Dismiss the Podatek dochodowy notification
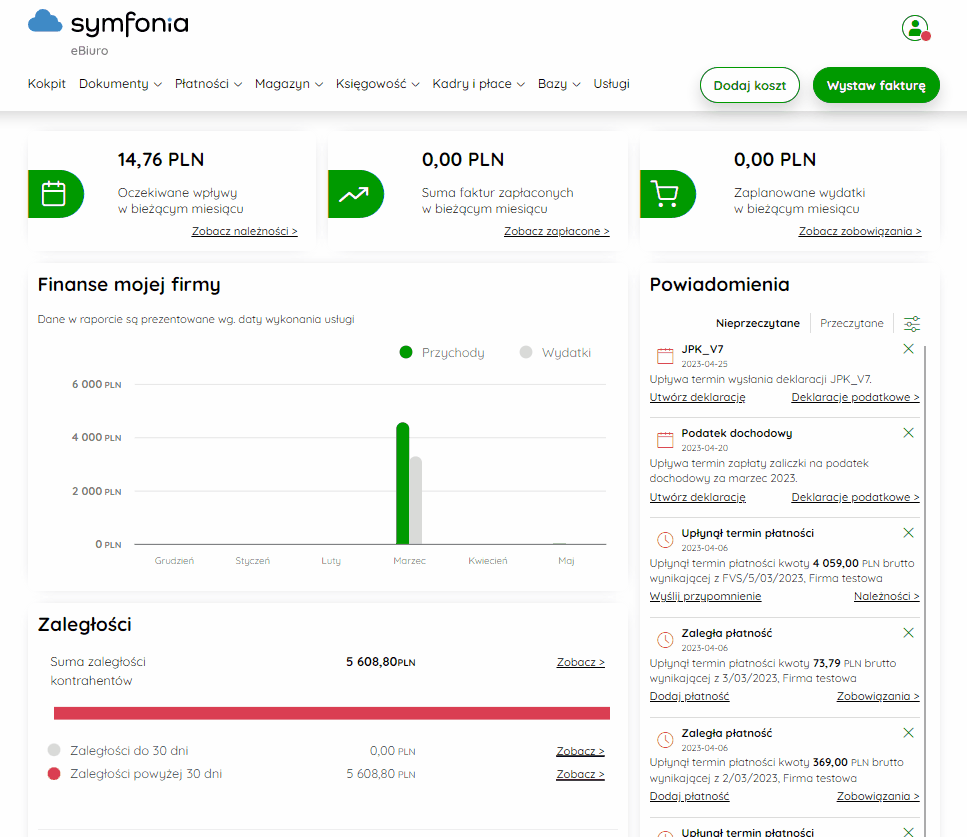This screenshot has height=837, width=967. 908,432
